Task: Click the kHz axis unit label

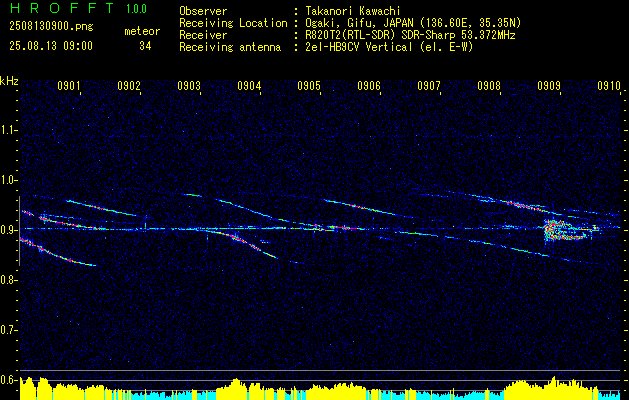Action: pos(9,81)
